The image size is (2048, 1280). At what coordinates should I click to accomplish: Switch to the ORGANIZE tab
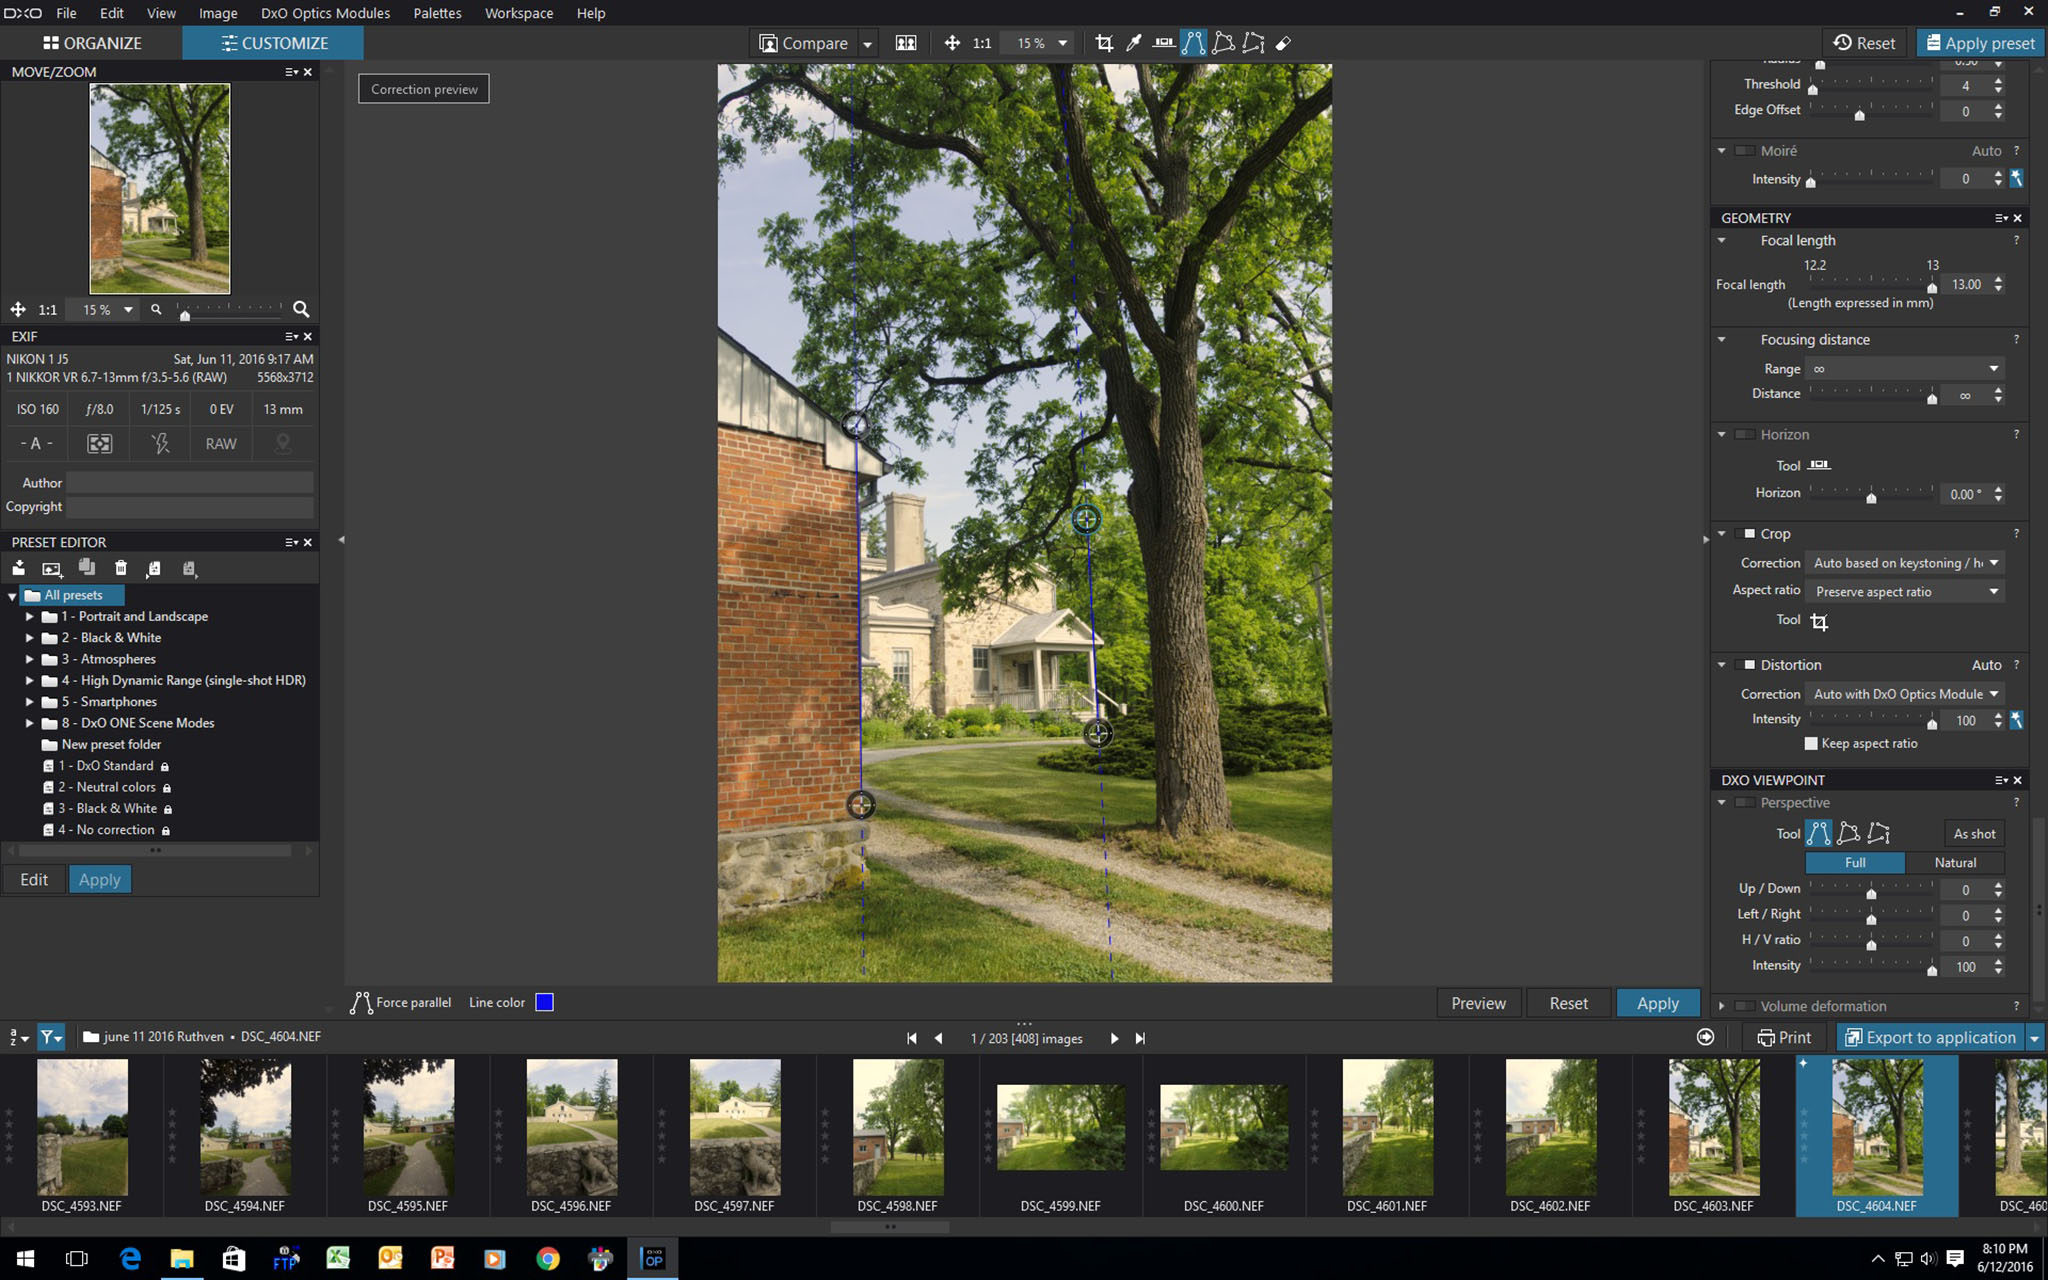(x=92, y=43)
